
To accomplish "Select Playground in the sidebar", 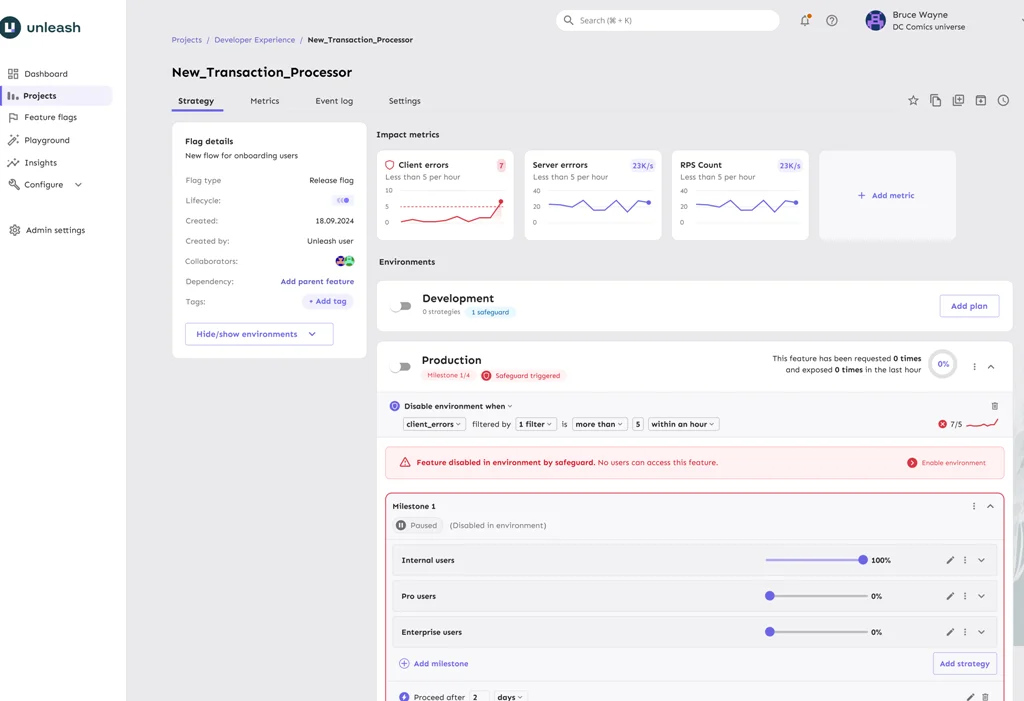I will click(x=47, y=140).
